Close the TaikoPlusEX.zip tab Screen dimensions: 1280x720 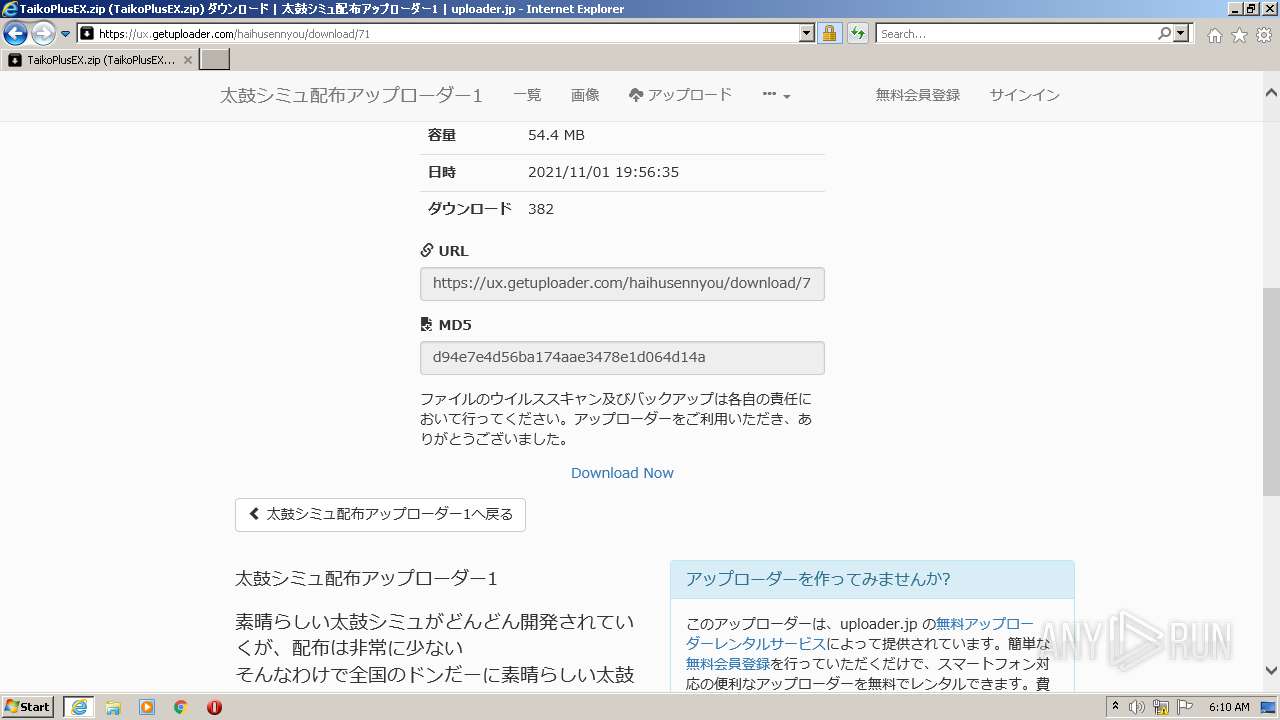tap(187, 60)
